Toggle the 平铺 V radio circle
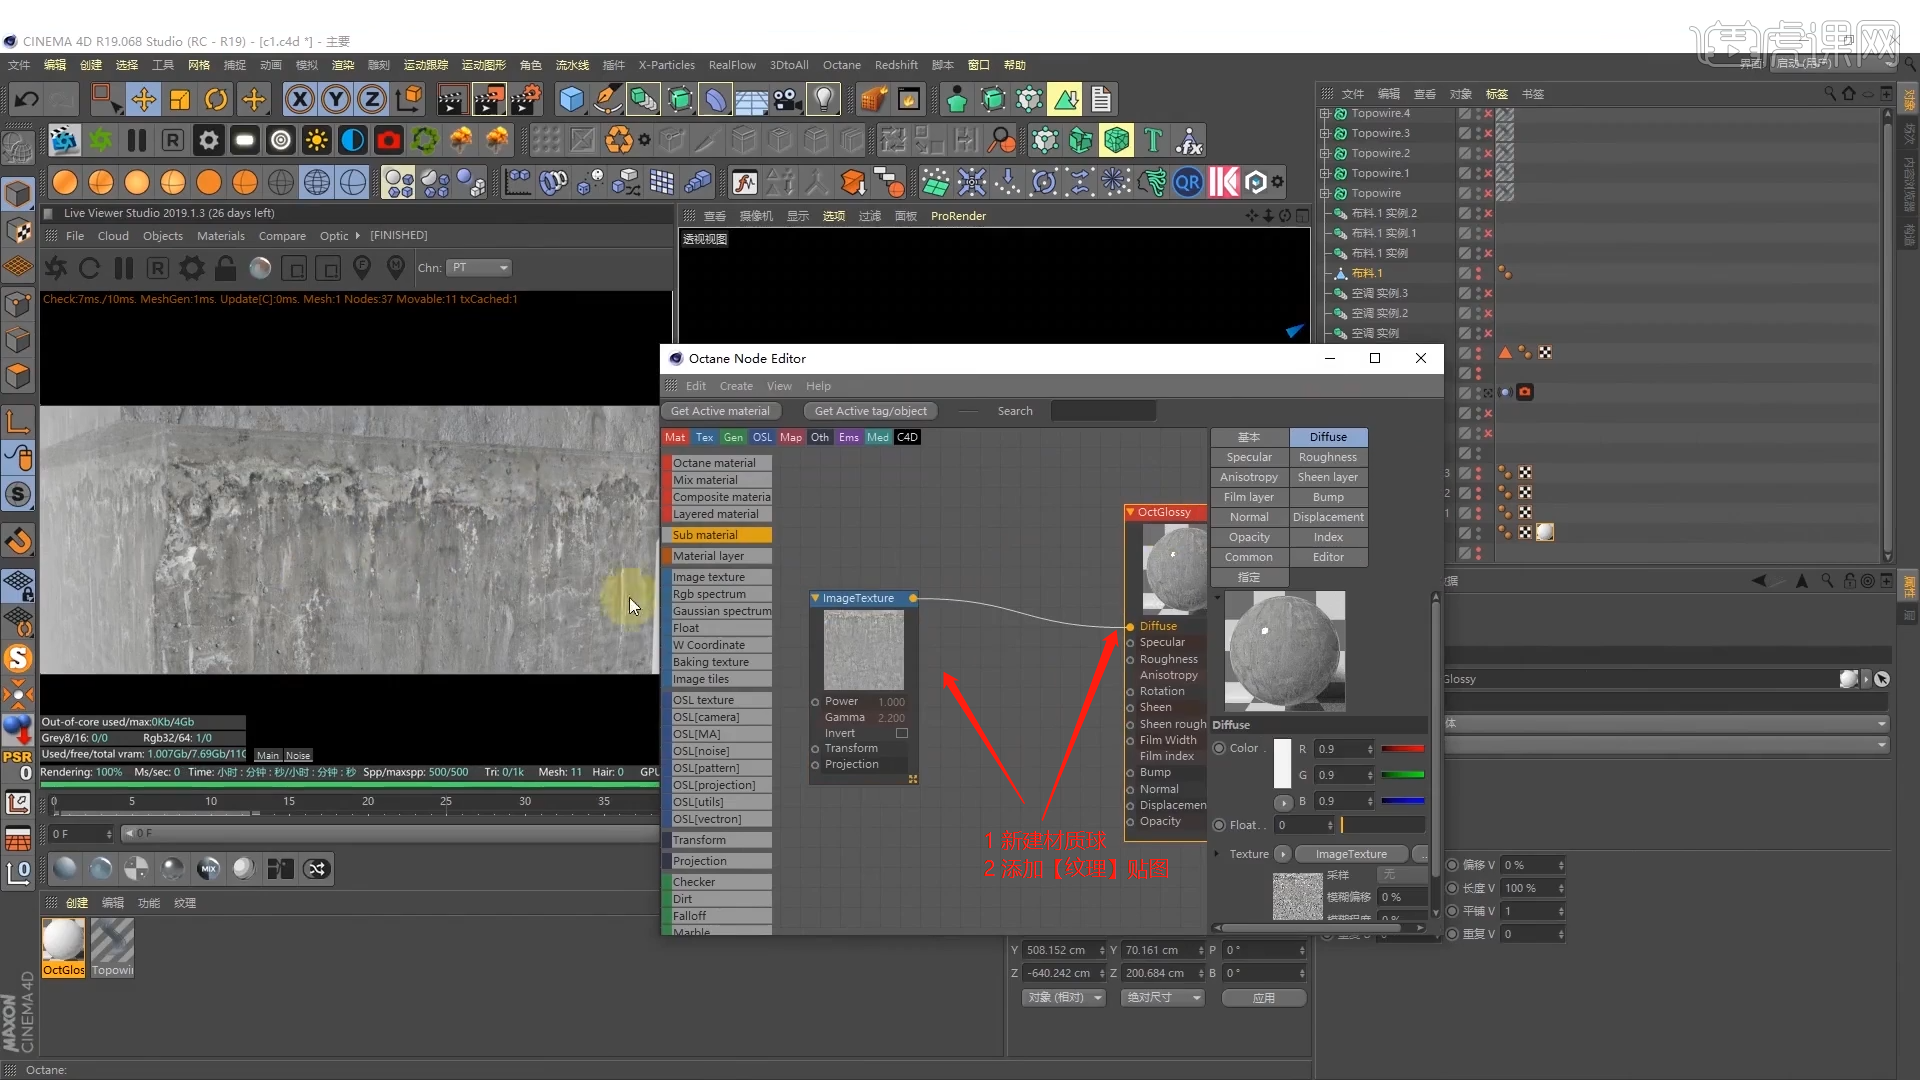 (x=1452, y=911)
